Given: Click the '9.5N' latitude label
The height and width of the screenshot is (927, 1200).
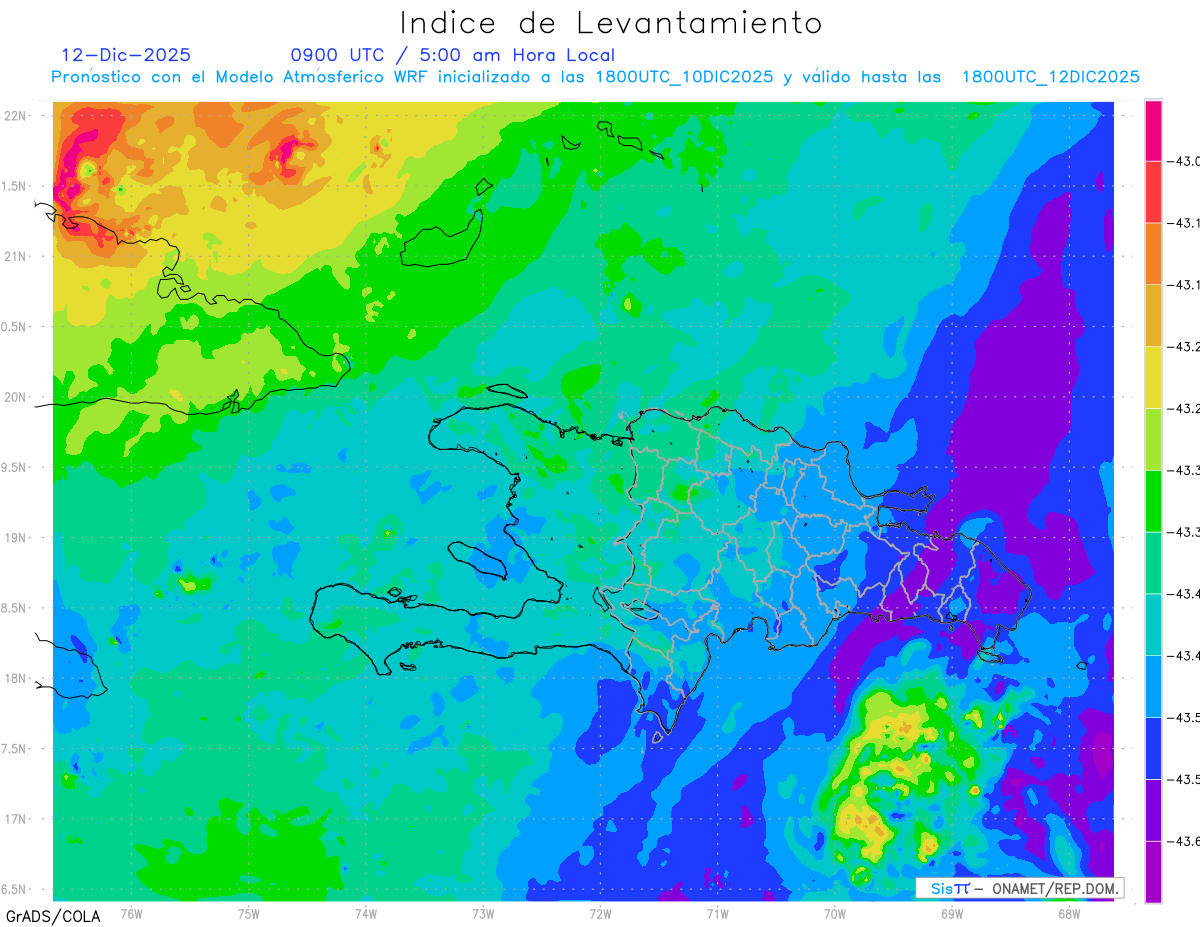Looking at the screenshot, I should [x=15, y=468].
